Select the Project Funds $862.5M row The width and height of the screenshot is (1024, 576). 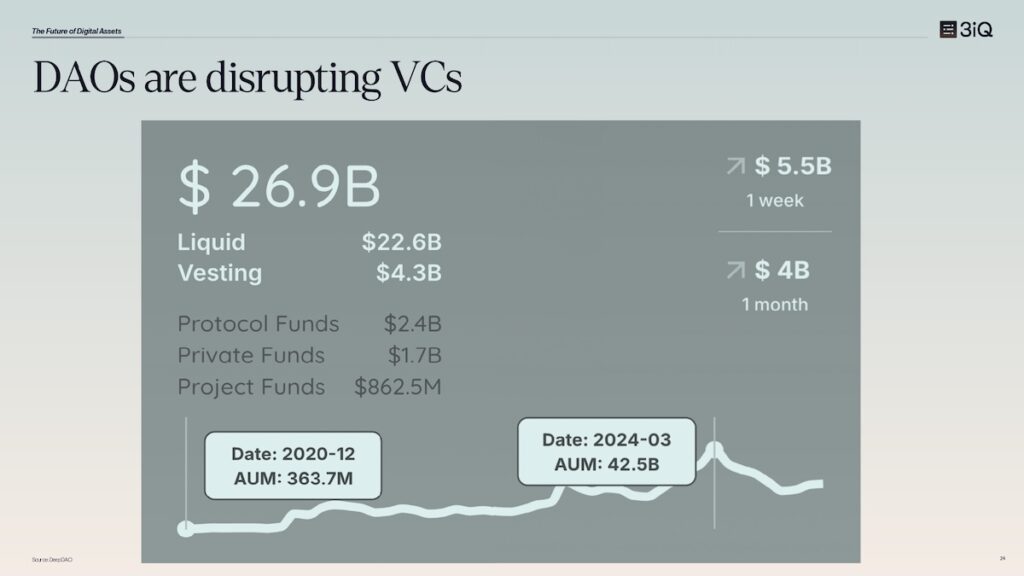pos(310,387)
